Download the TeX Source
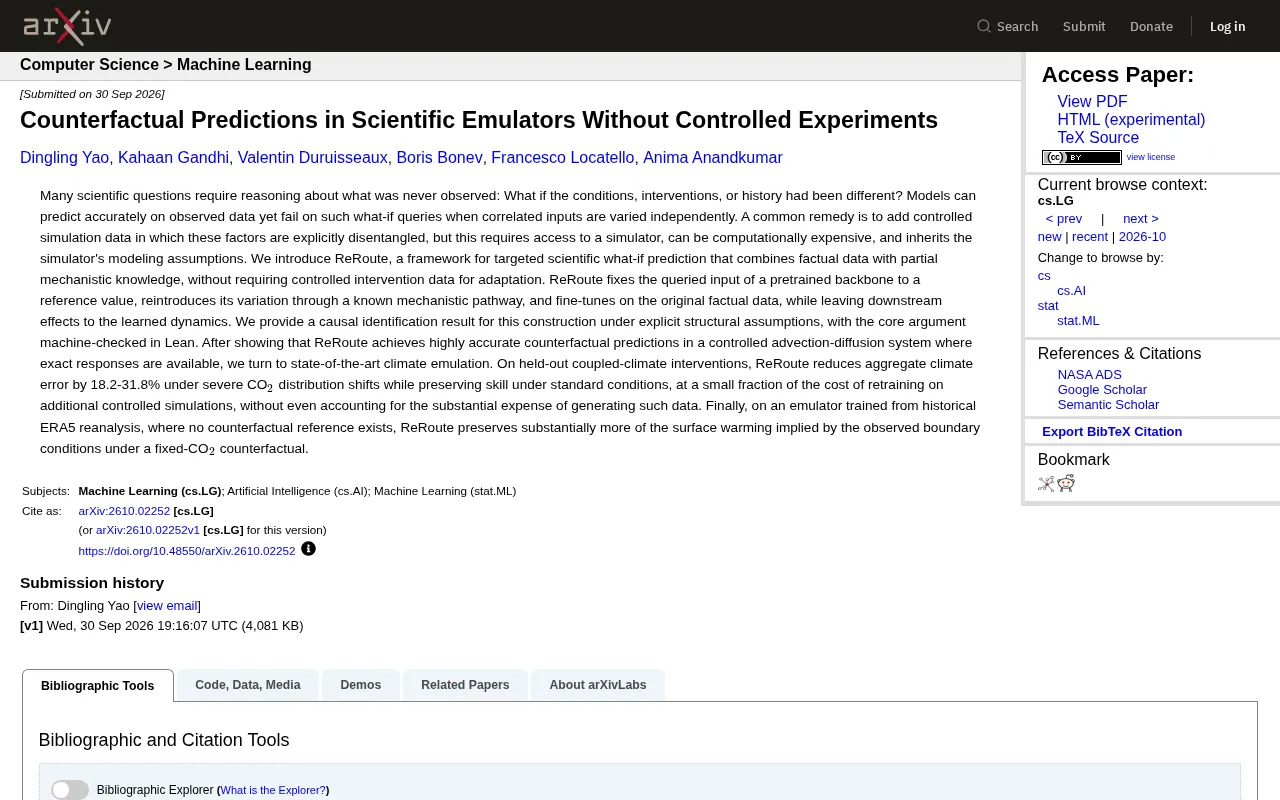Image resolution: width=1280 pixels, height=800 pixels. [1098, 138]
